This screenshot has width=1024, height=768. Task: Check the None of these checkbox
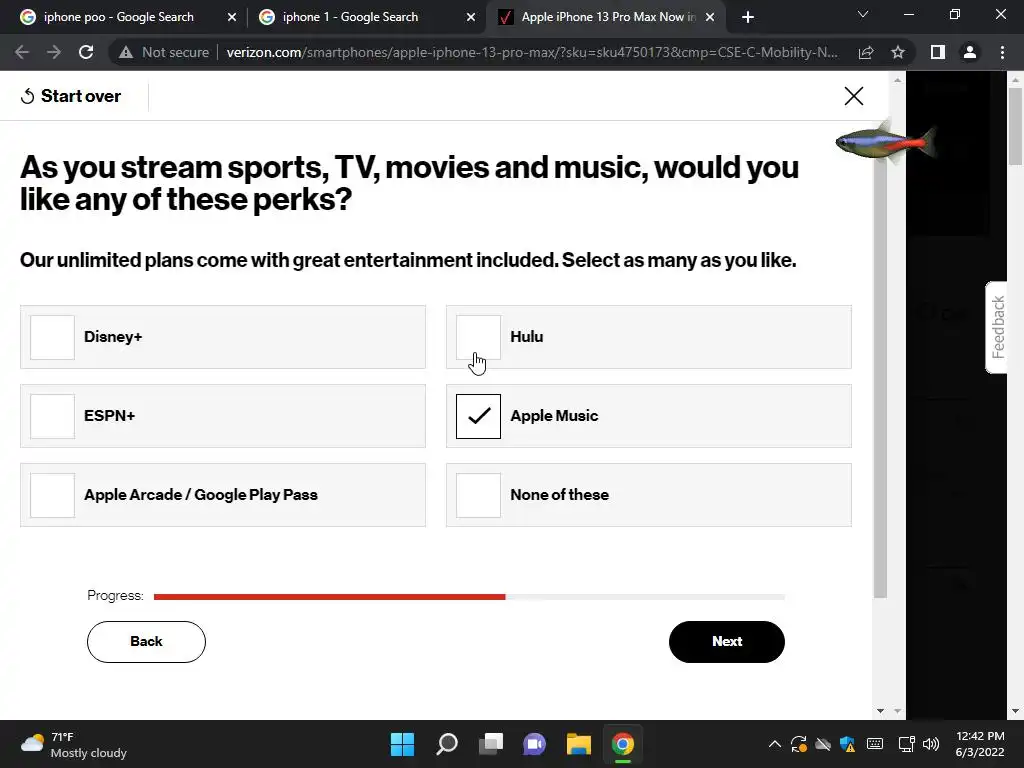click(x=478, y=495)
